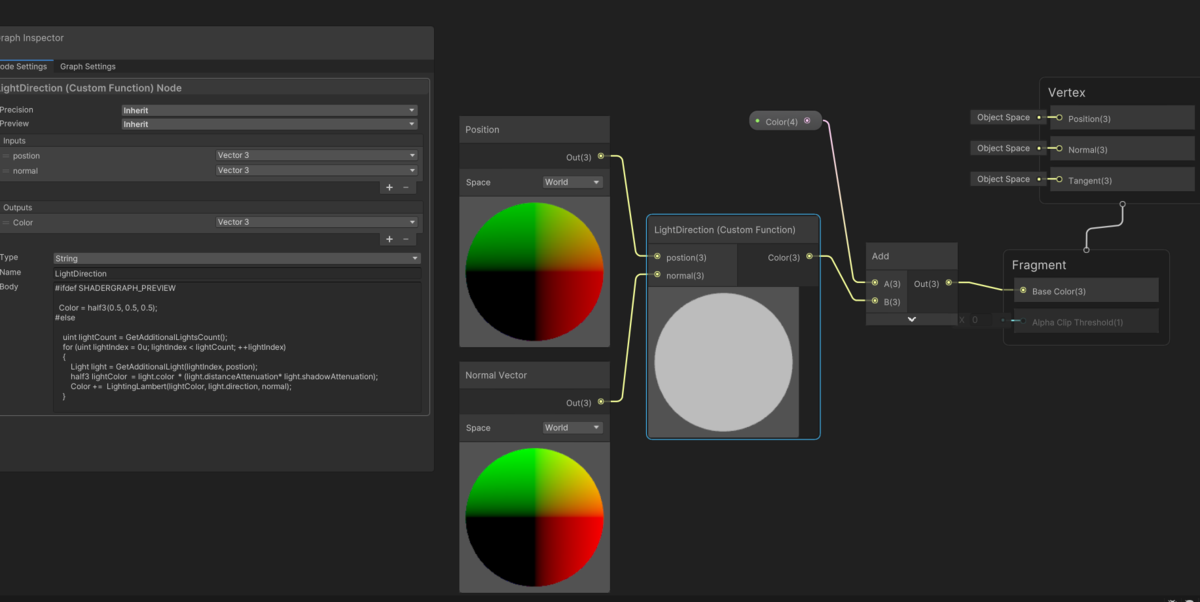This screenshot has width=1200, height=602.
Task: Remove the Color output with the minus button
Action: coord(404,238)
